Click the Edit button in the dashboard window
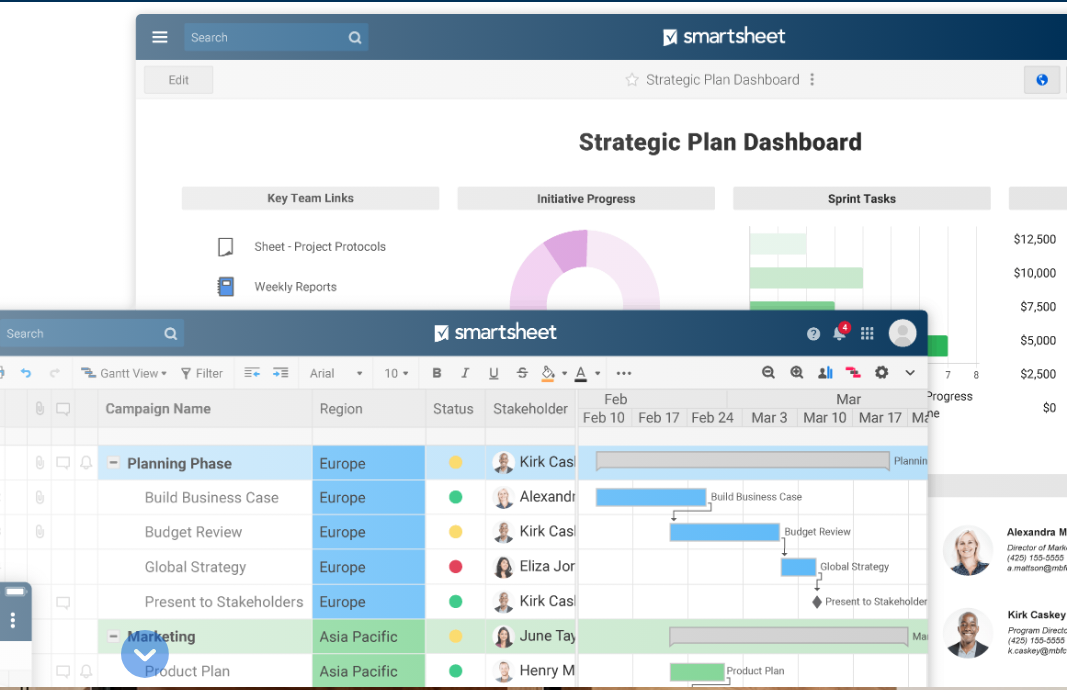 coord(178,80)
